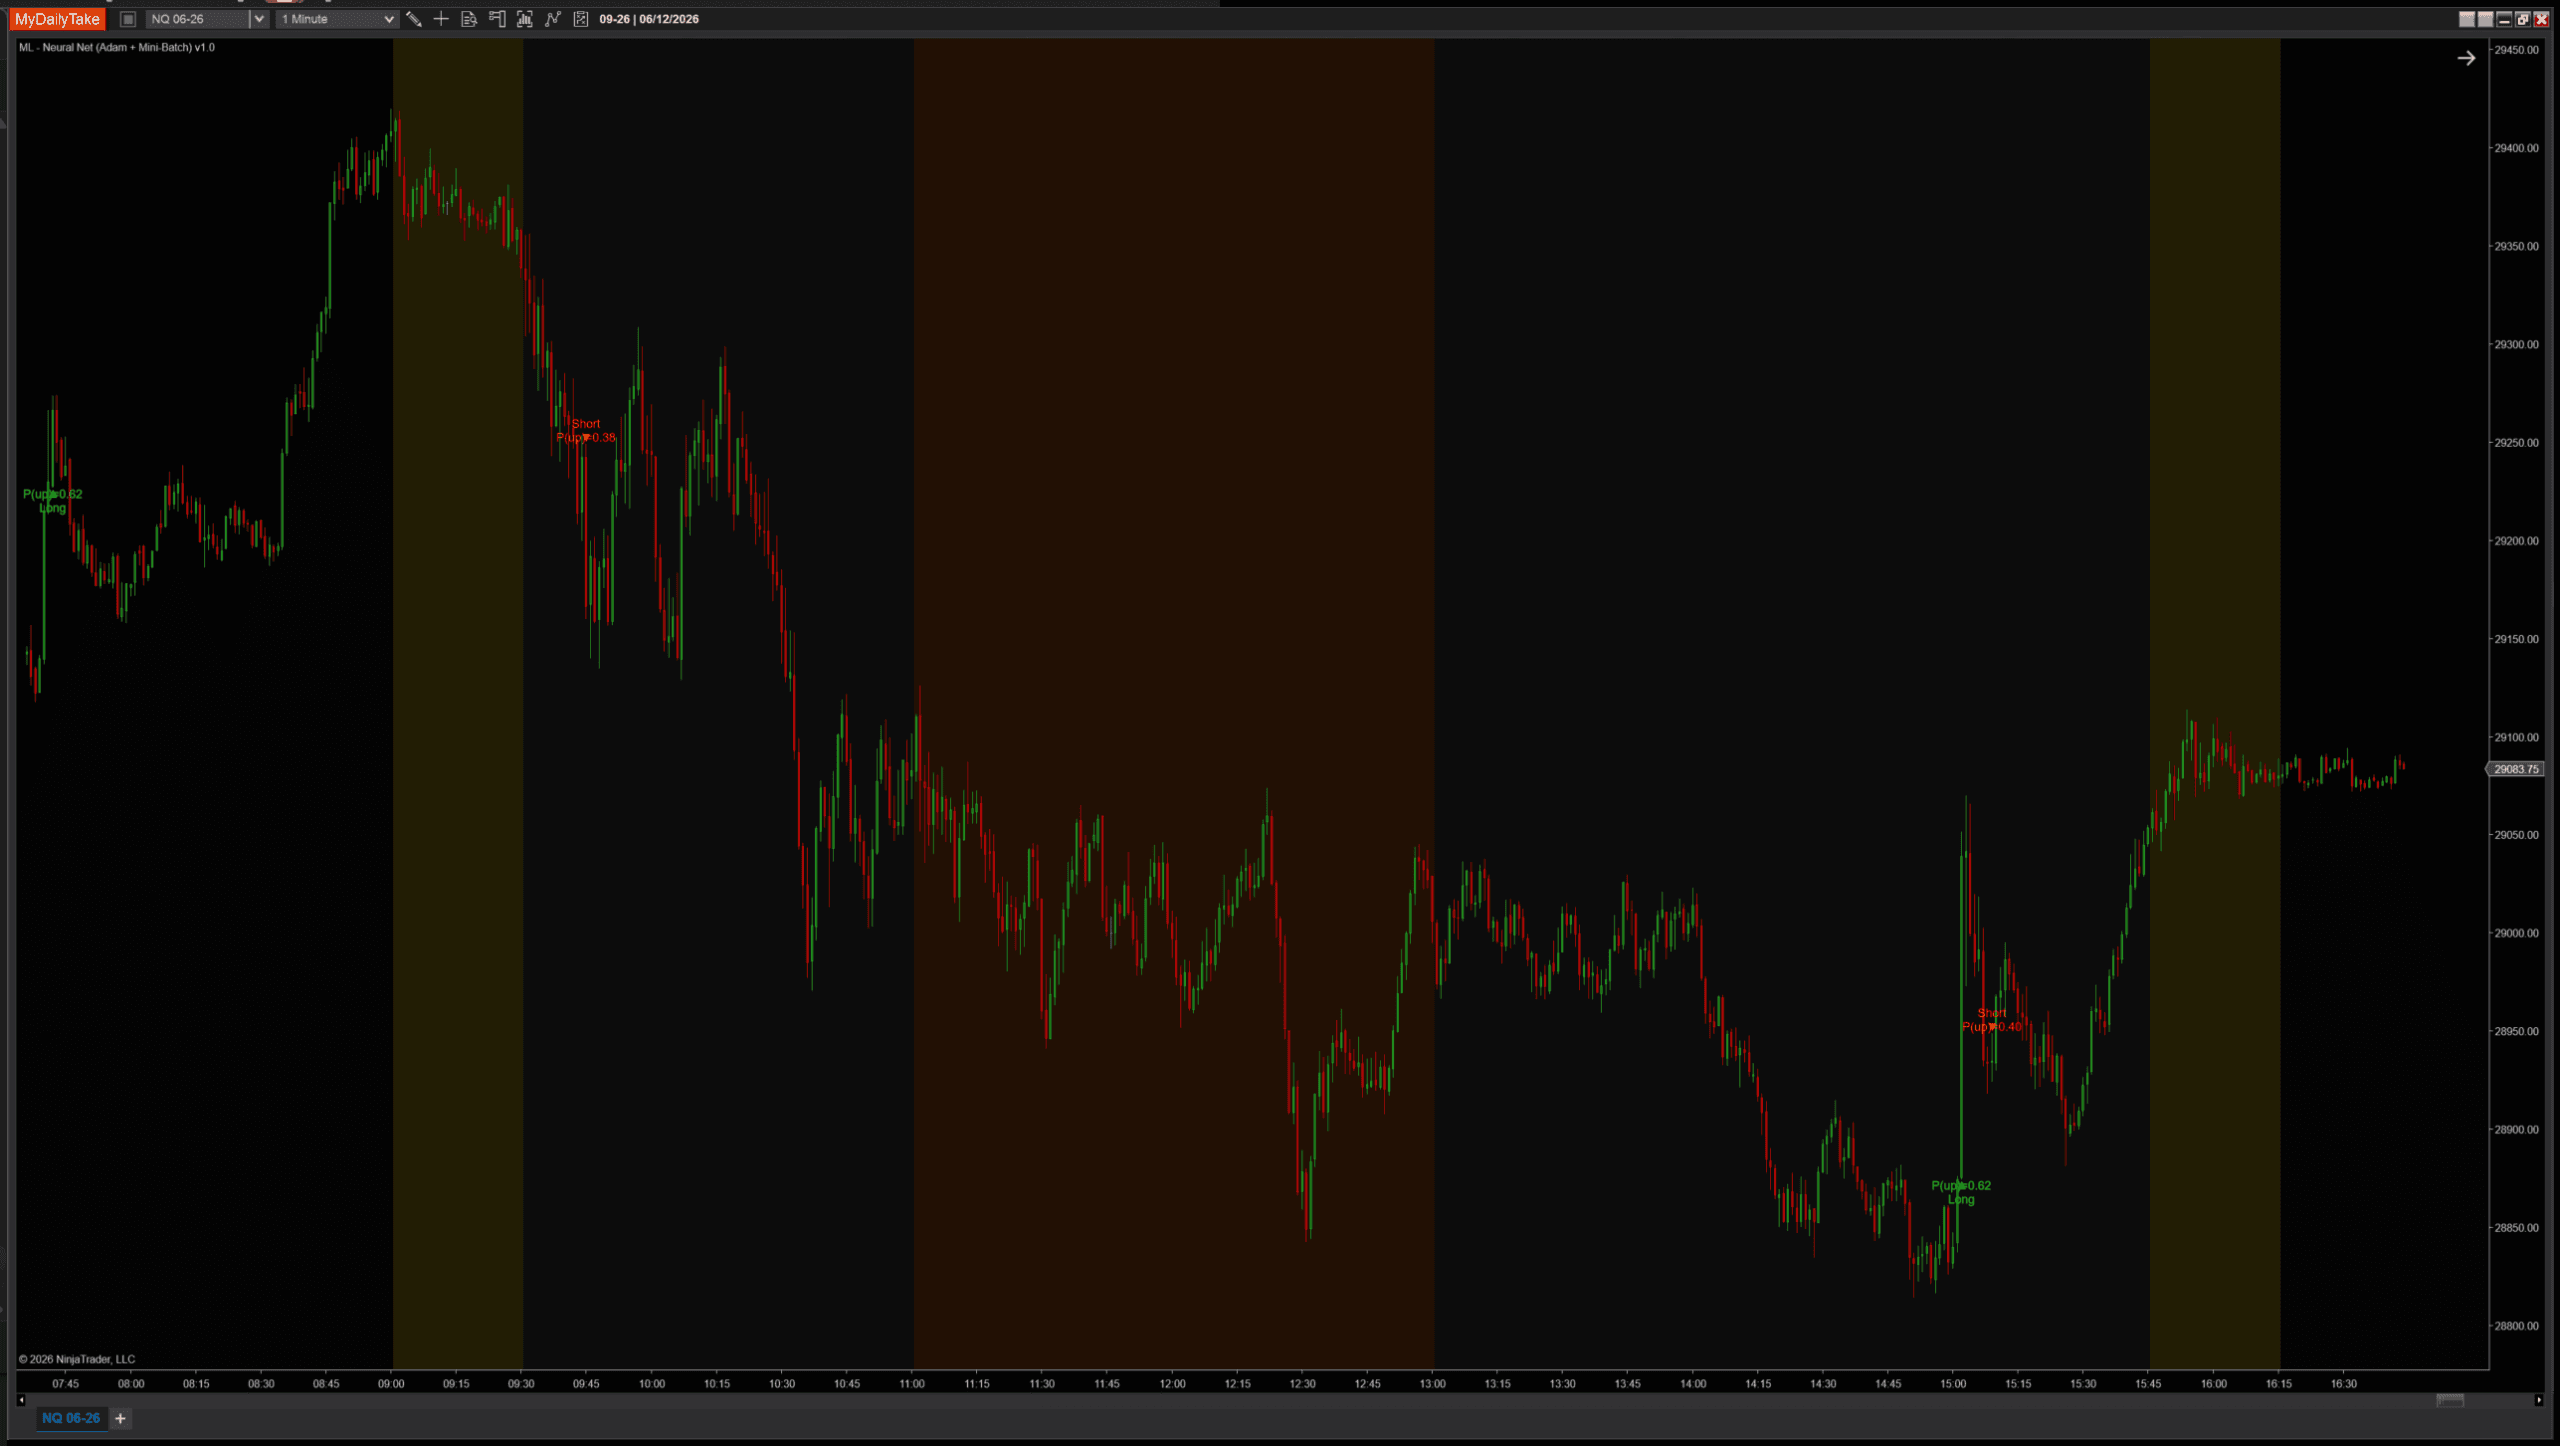This screenshot has width=2560, height=1446.
Task: Click the 09:00 time axis label
Action: 391,1384
